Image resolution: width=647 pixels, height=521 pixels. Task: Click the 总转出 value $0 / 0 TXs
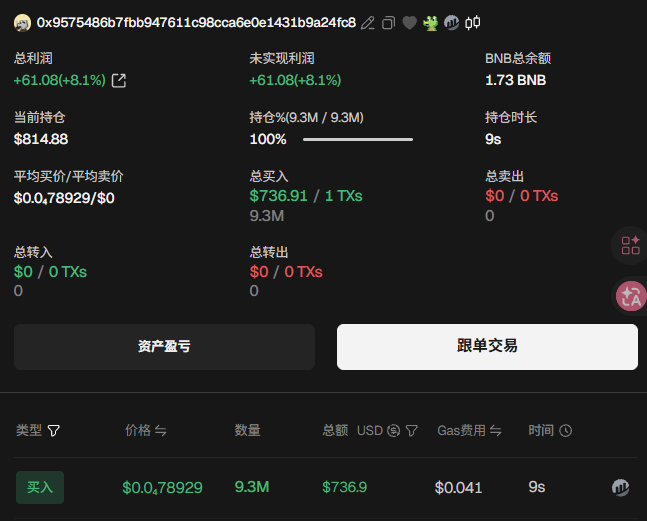coord(286,272)
